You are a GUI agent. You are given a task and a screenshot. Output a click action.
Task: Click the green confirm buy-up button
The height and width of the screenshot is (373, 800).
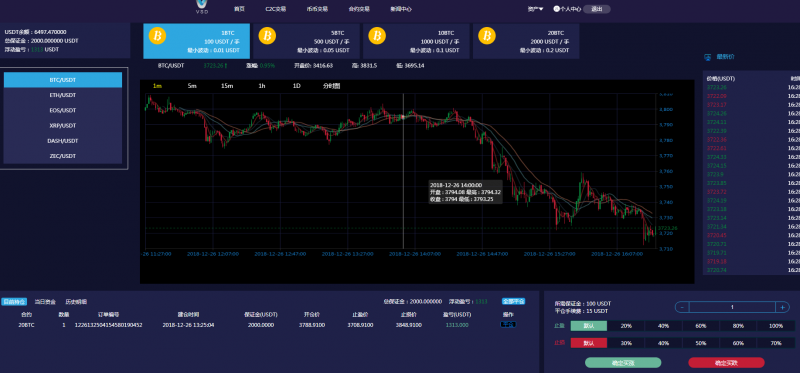[x=623, y=363]
